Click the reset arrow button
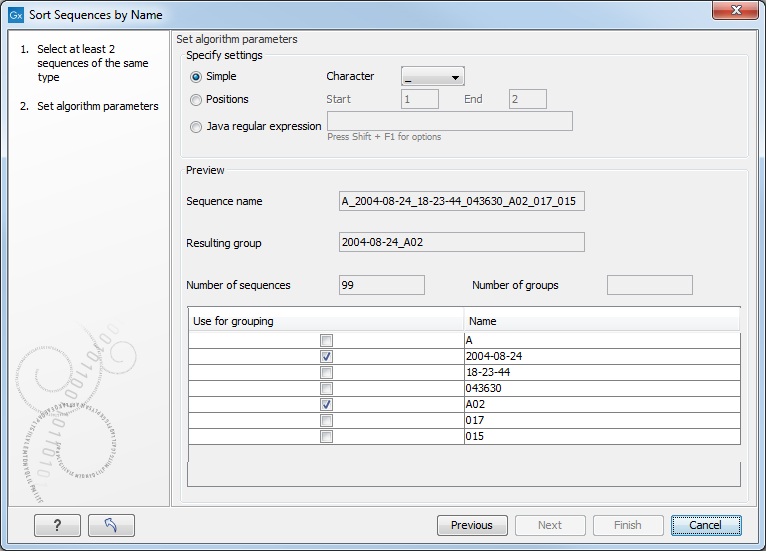The image size is (766, 551). [111, 525]
